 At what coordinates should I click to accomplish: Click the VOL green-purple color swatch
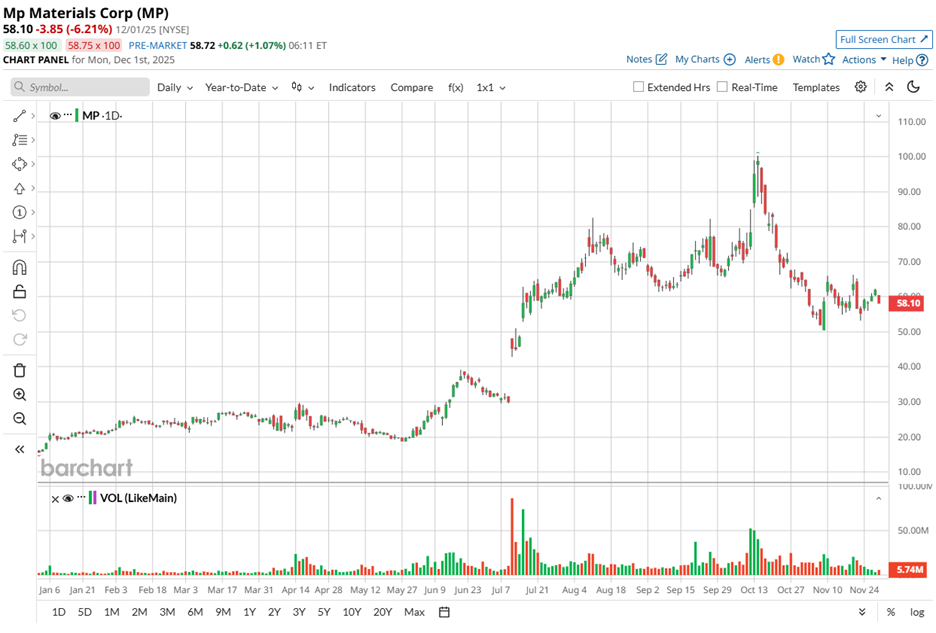tap(92, 498)
